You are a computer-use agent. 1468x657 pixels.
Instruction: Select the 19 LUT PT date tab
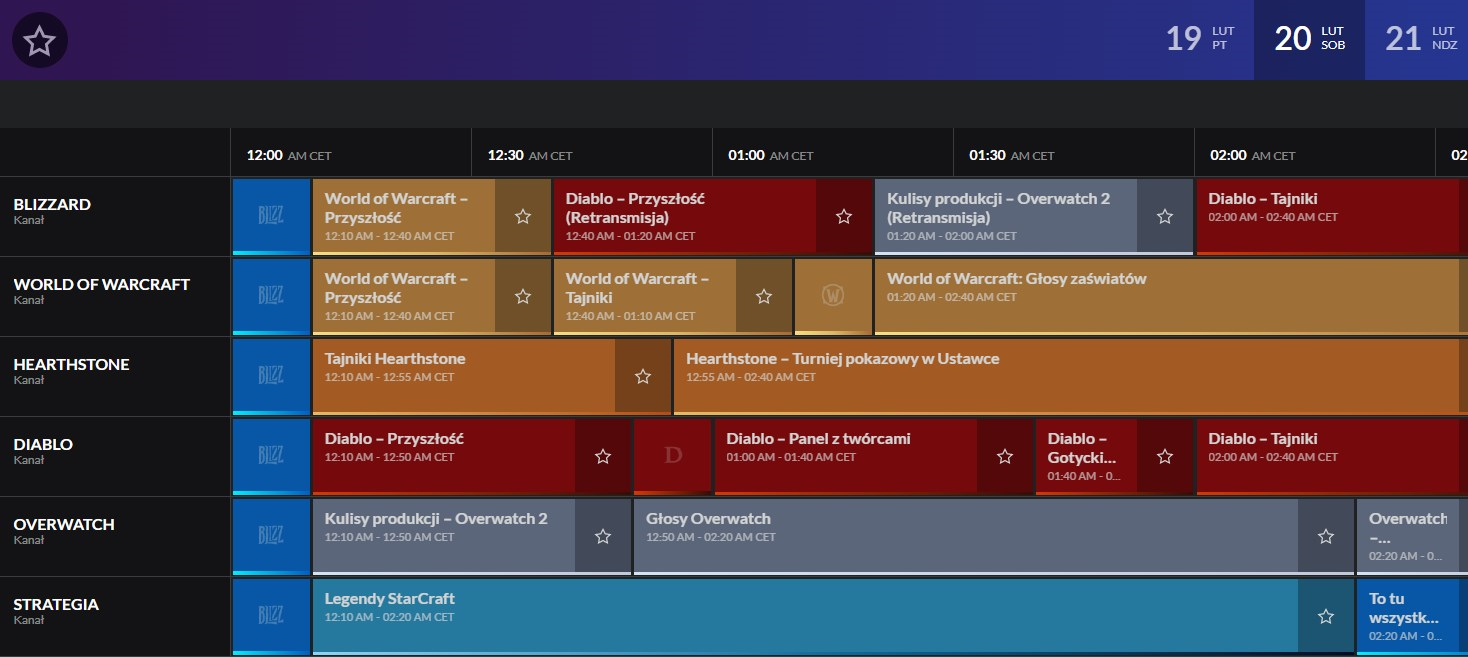point(1200,39)
